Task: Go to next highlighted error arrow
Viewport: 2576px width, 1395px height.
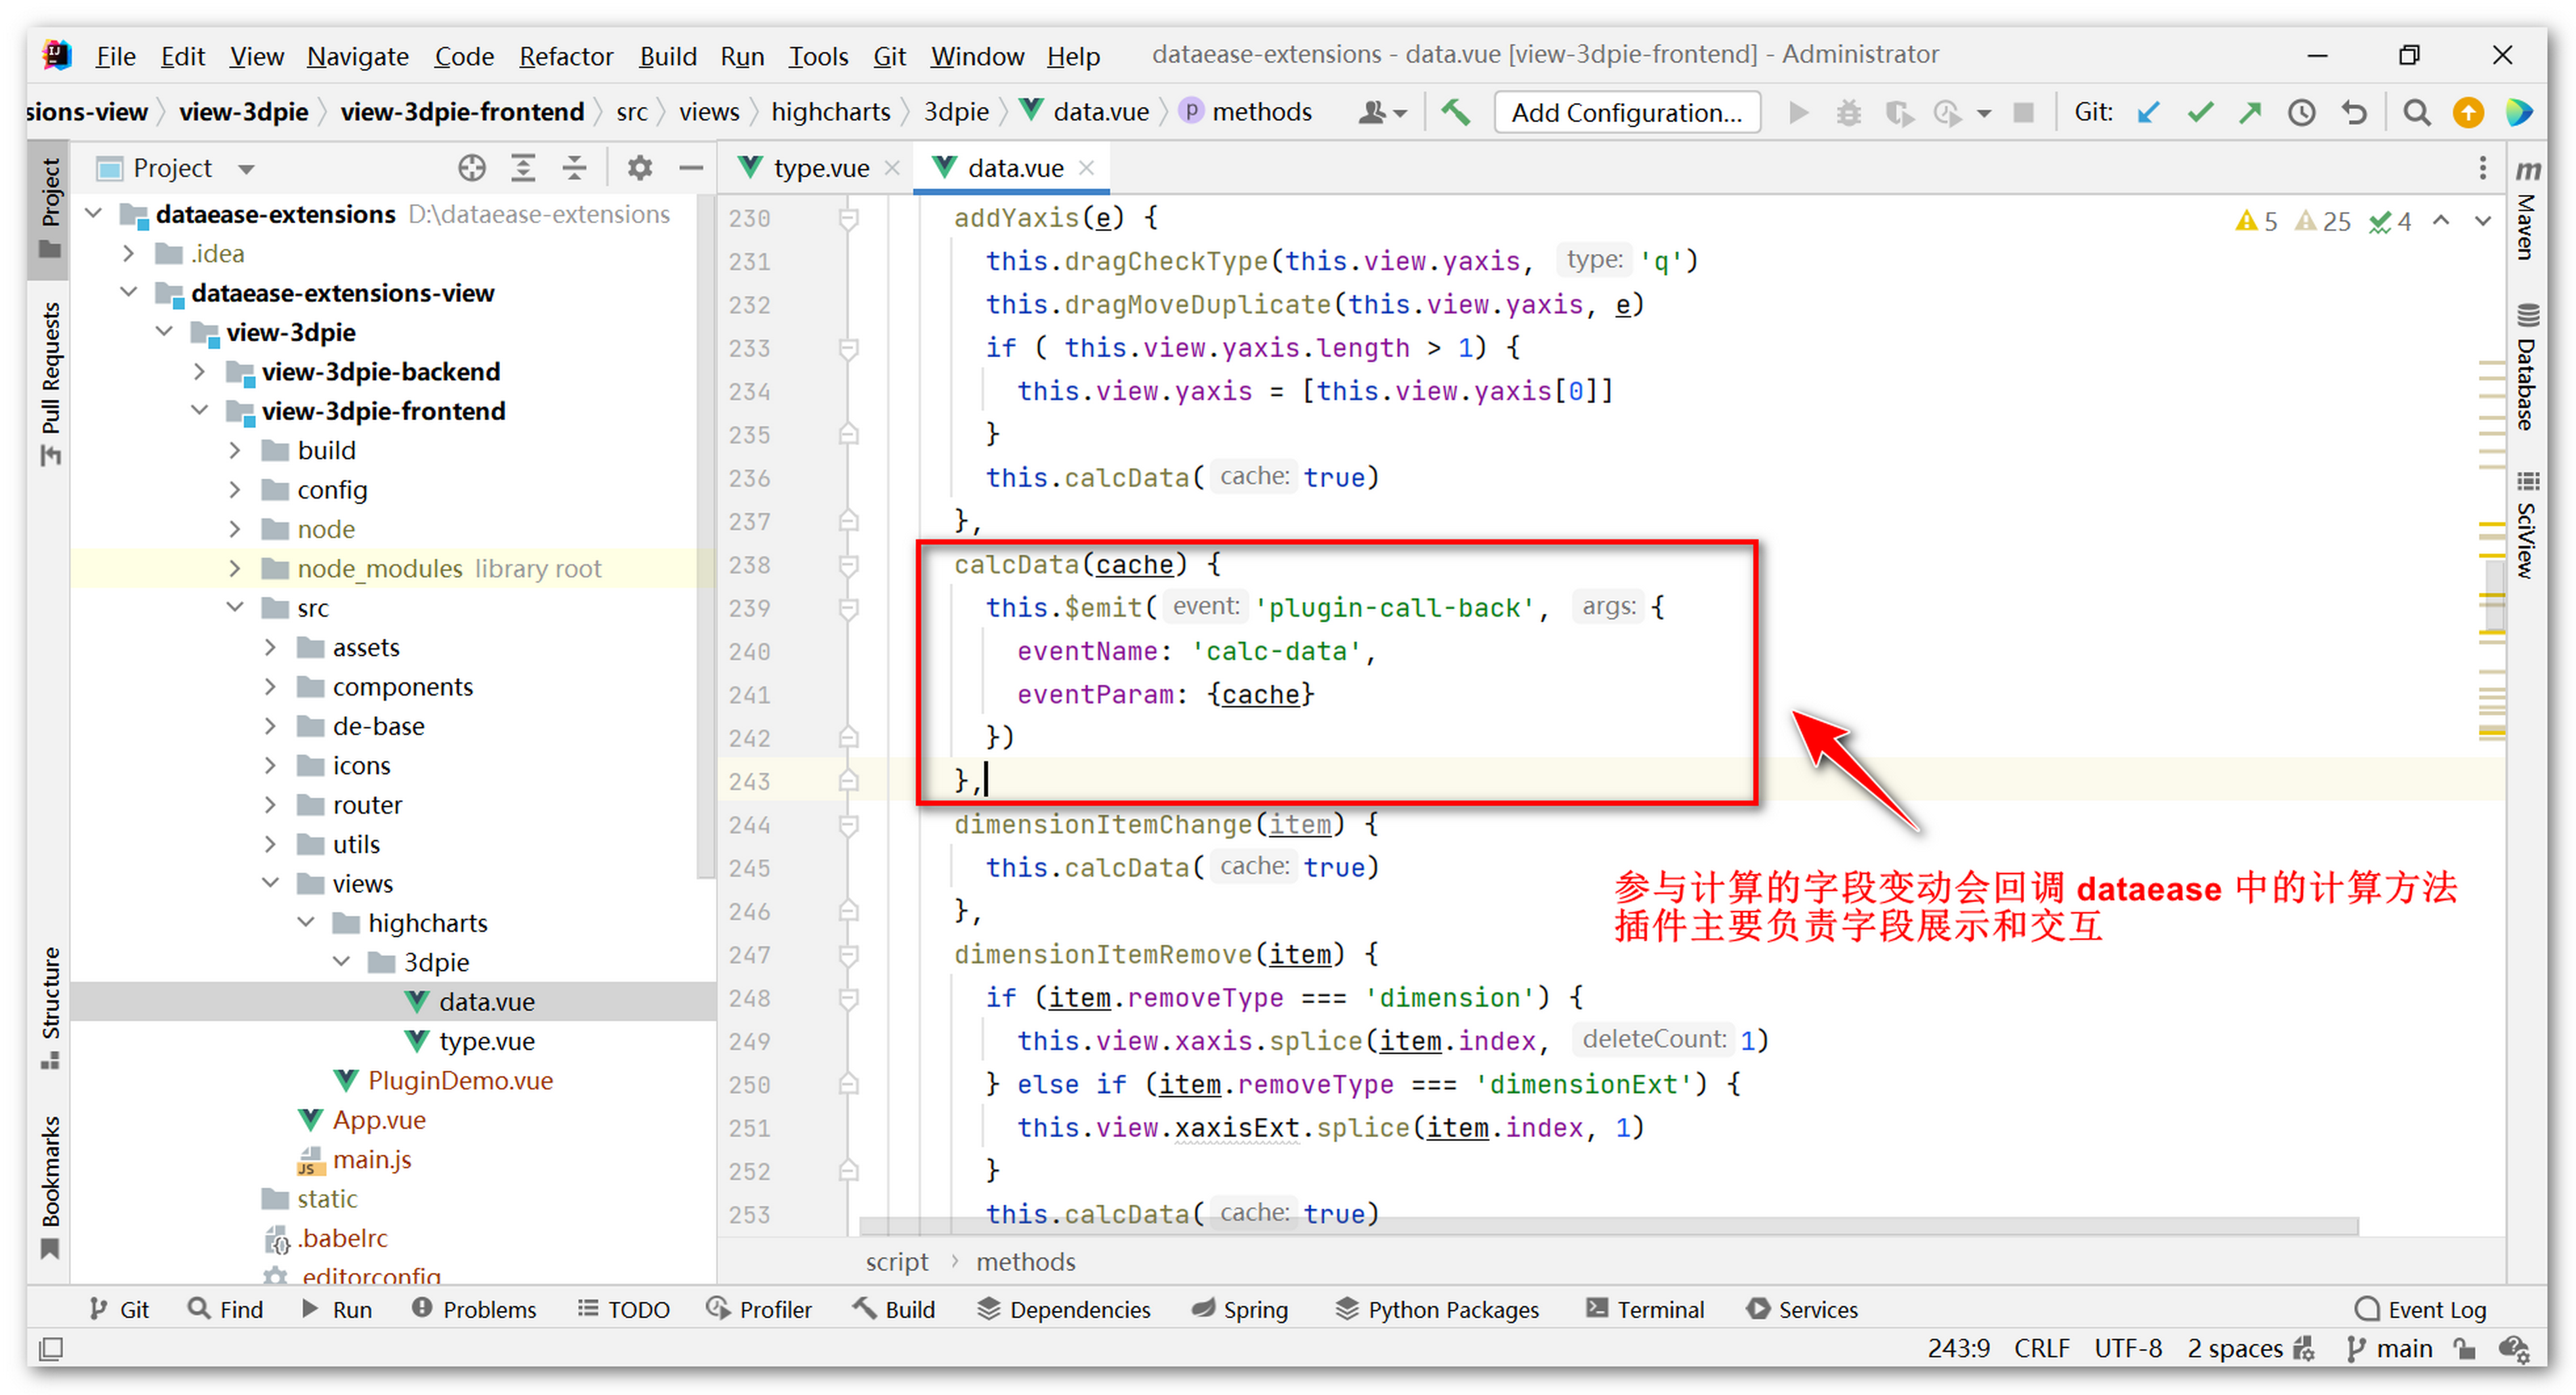Action: coord(2482,221)
